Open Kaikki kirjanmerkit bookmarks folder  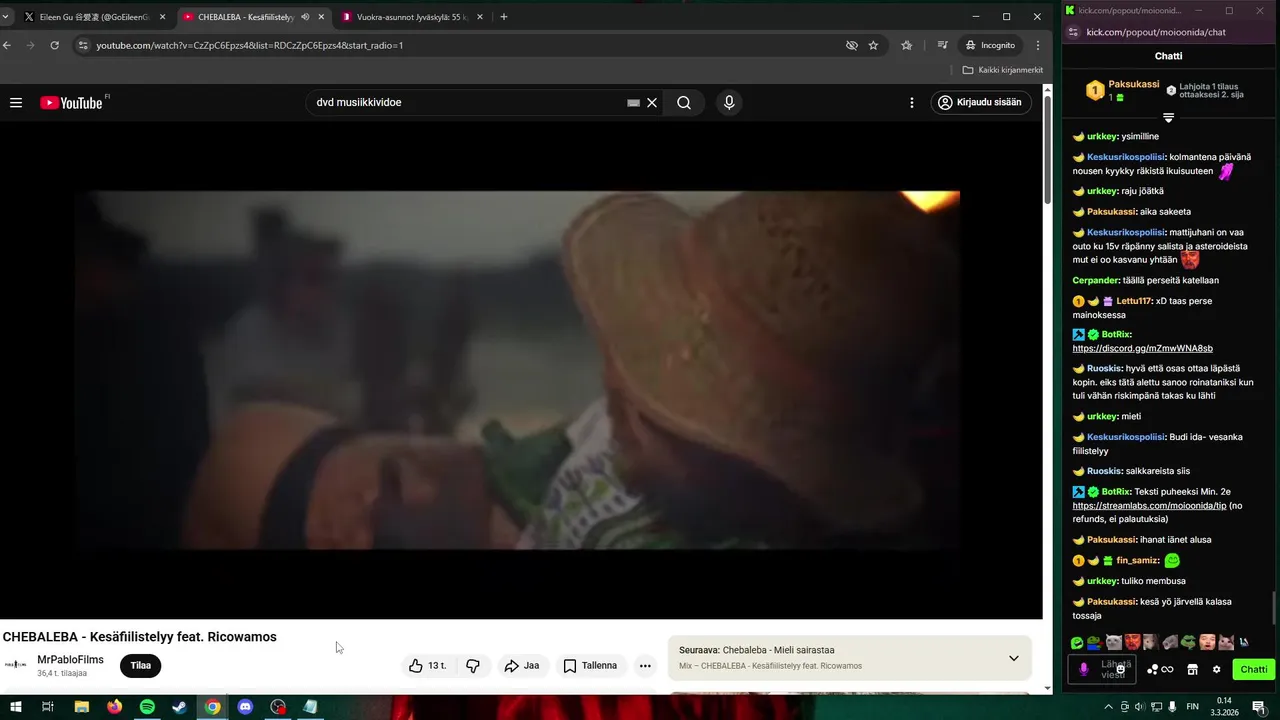click(x=1003, y=70)
